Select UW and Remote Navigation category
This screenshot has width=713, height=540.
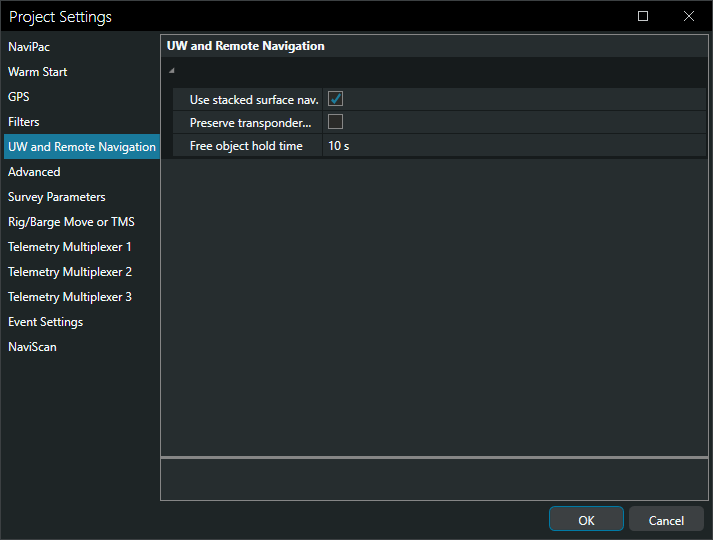[x=82, y=147]
